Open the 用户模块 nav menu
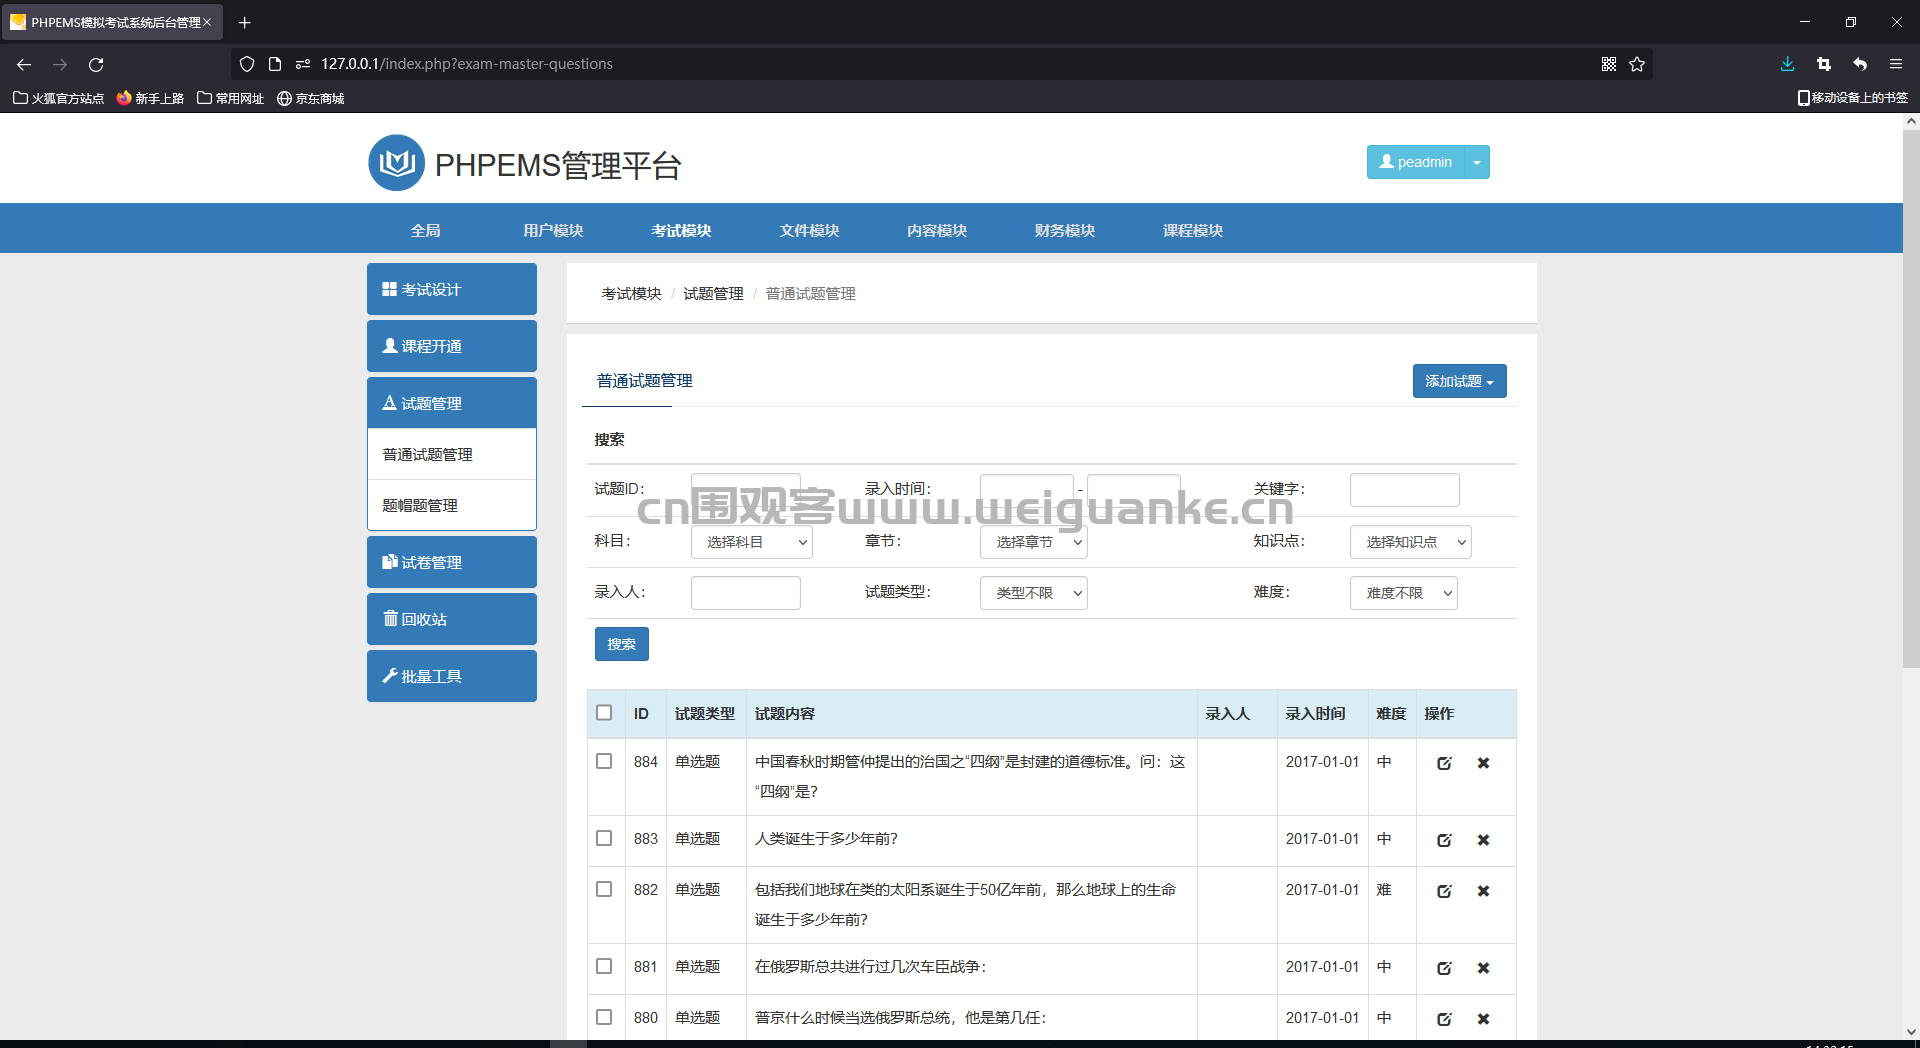 pos(553,230)
